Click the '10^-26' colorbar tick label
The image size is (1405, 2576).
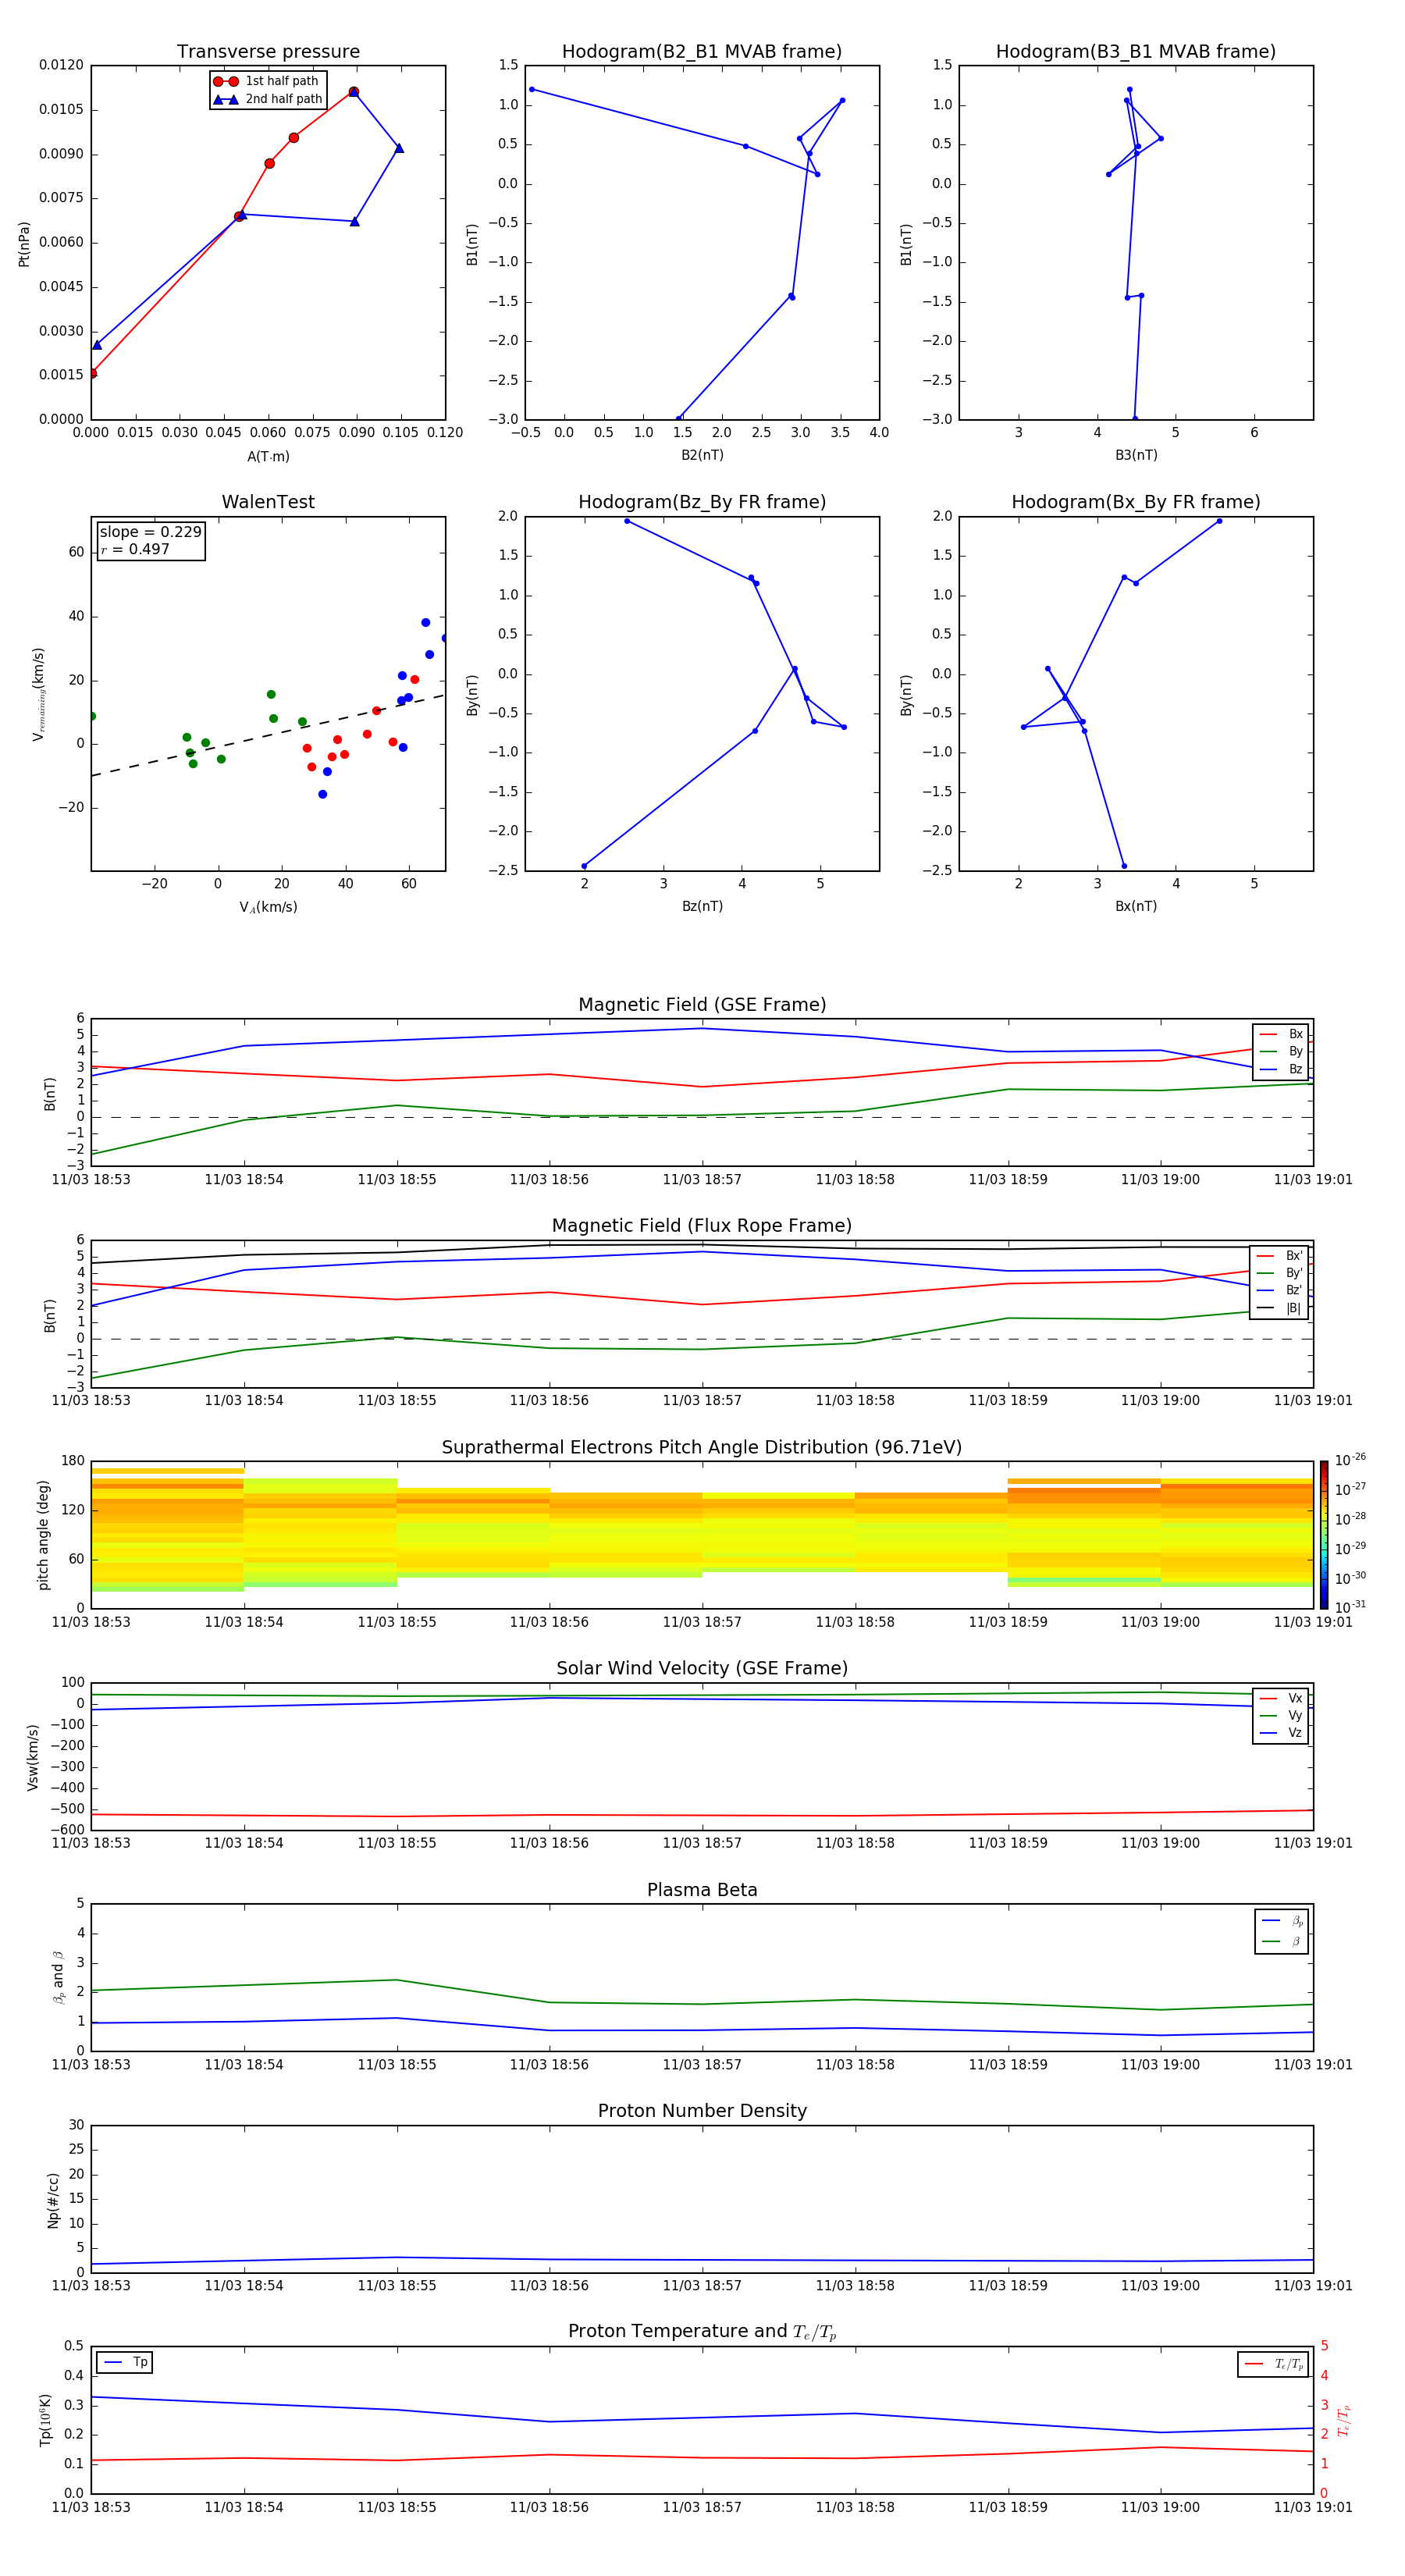point(1350,1460)
